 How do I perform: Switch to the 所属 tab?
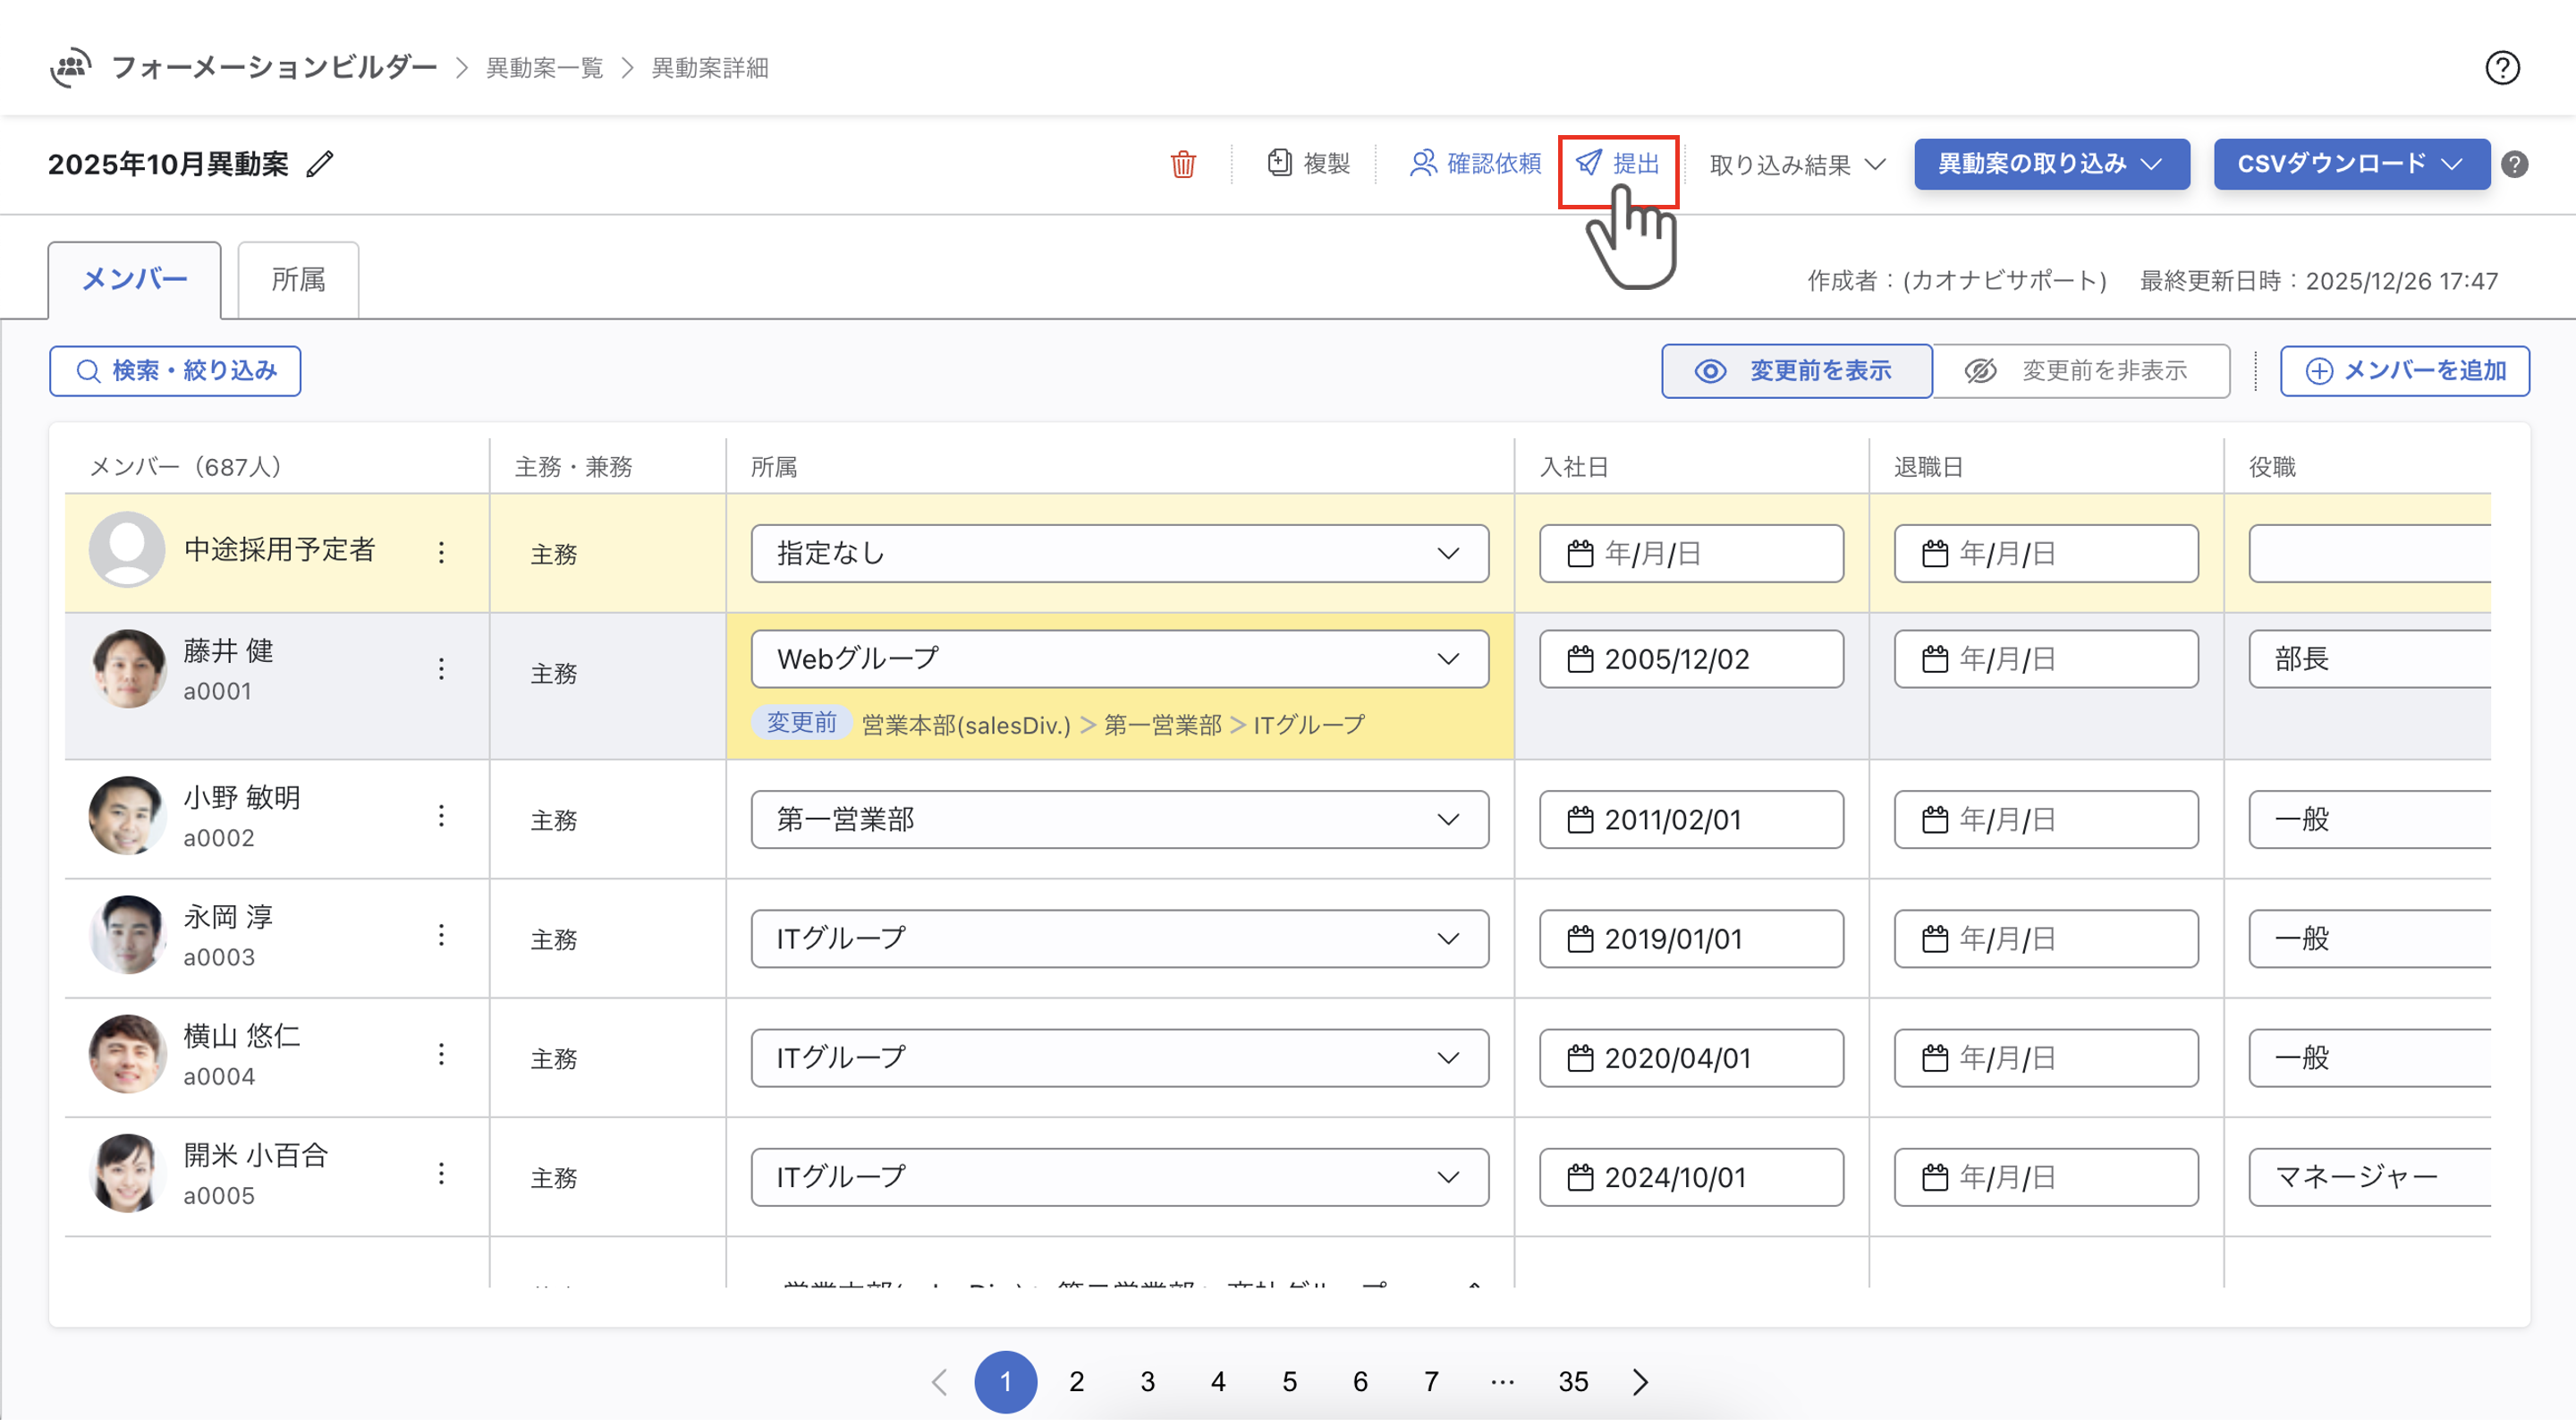(x=298, y=280)
